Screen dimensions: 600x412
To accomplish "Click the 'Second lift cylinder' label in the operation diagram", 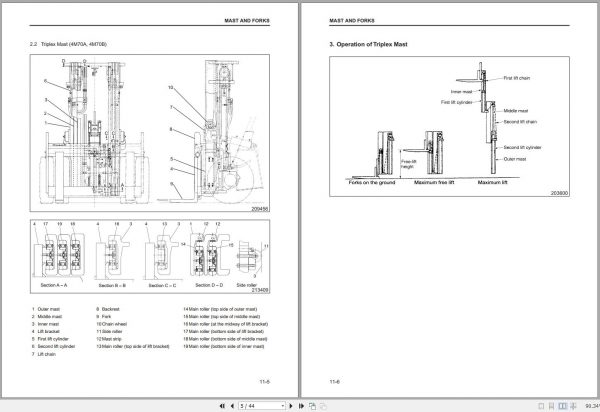I will coord(522,148).
